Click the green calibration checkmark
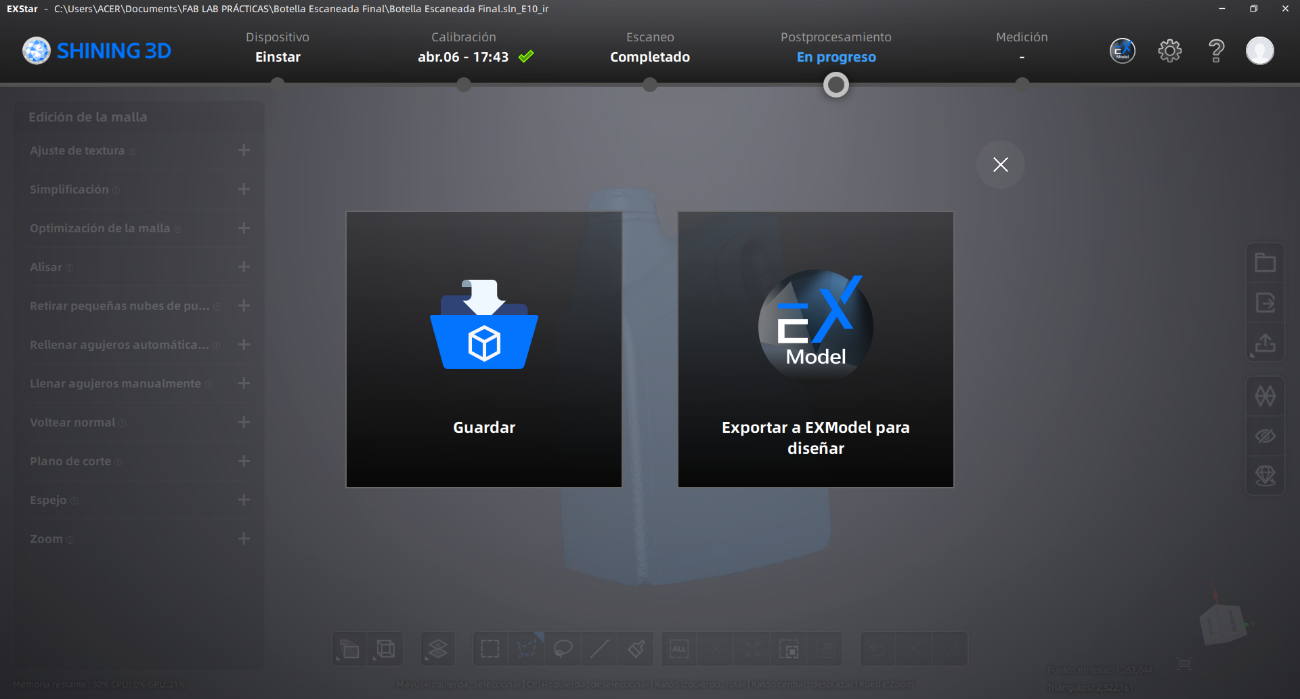Viewport: 1300px width, 699px height. 526,57
